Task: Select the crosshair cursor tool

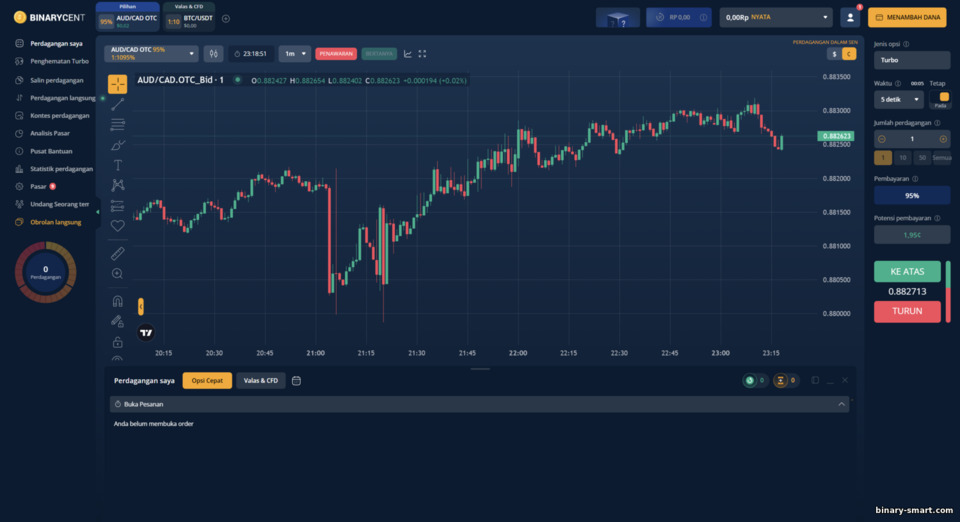Action: pyautogui.click(x=118, y=84)
